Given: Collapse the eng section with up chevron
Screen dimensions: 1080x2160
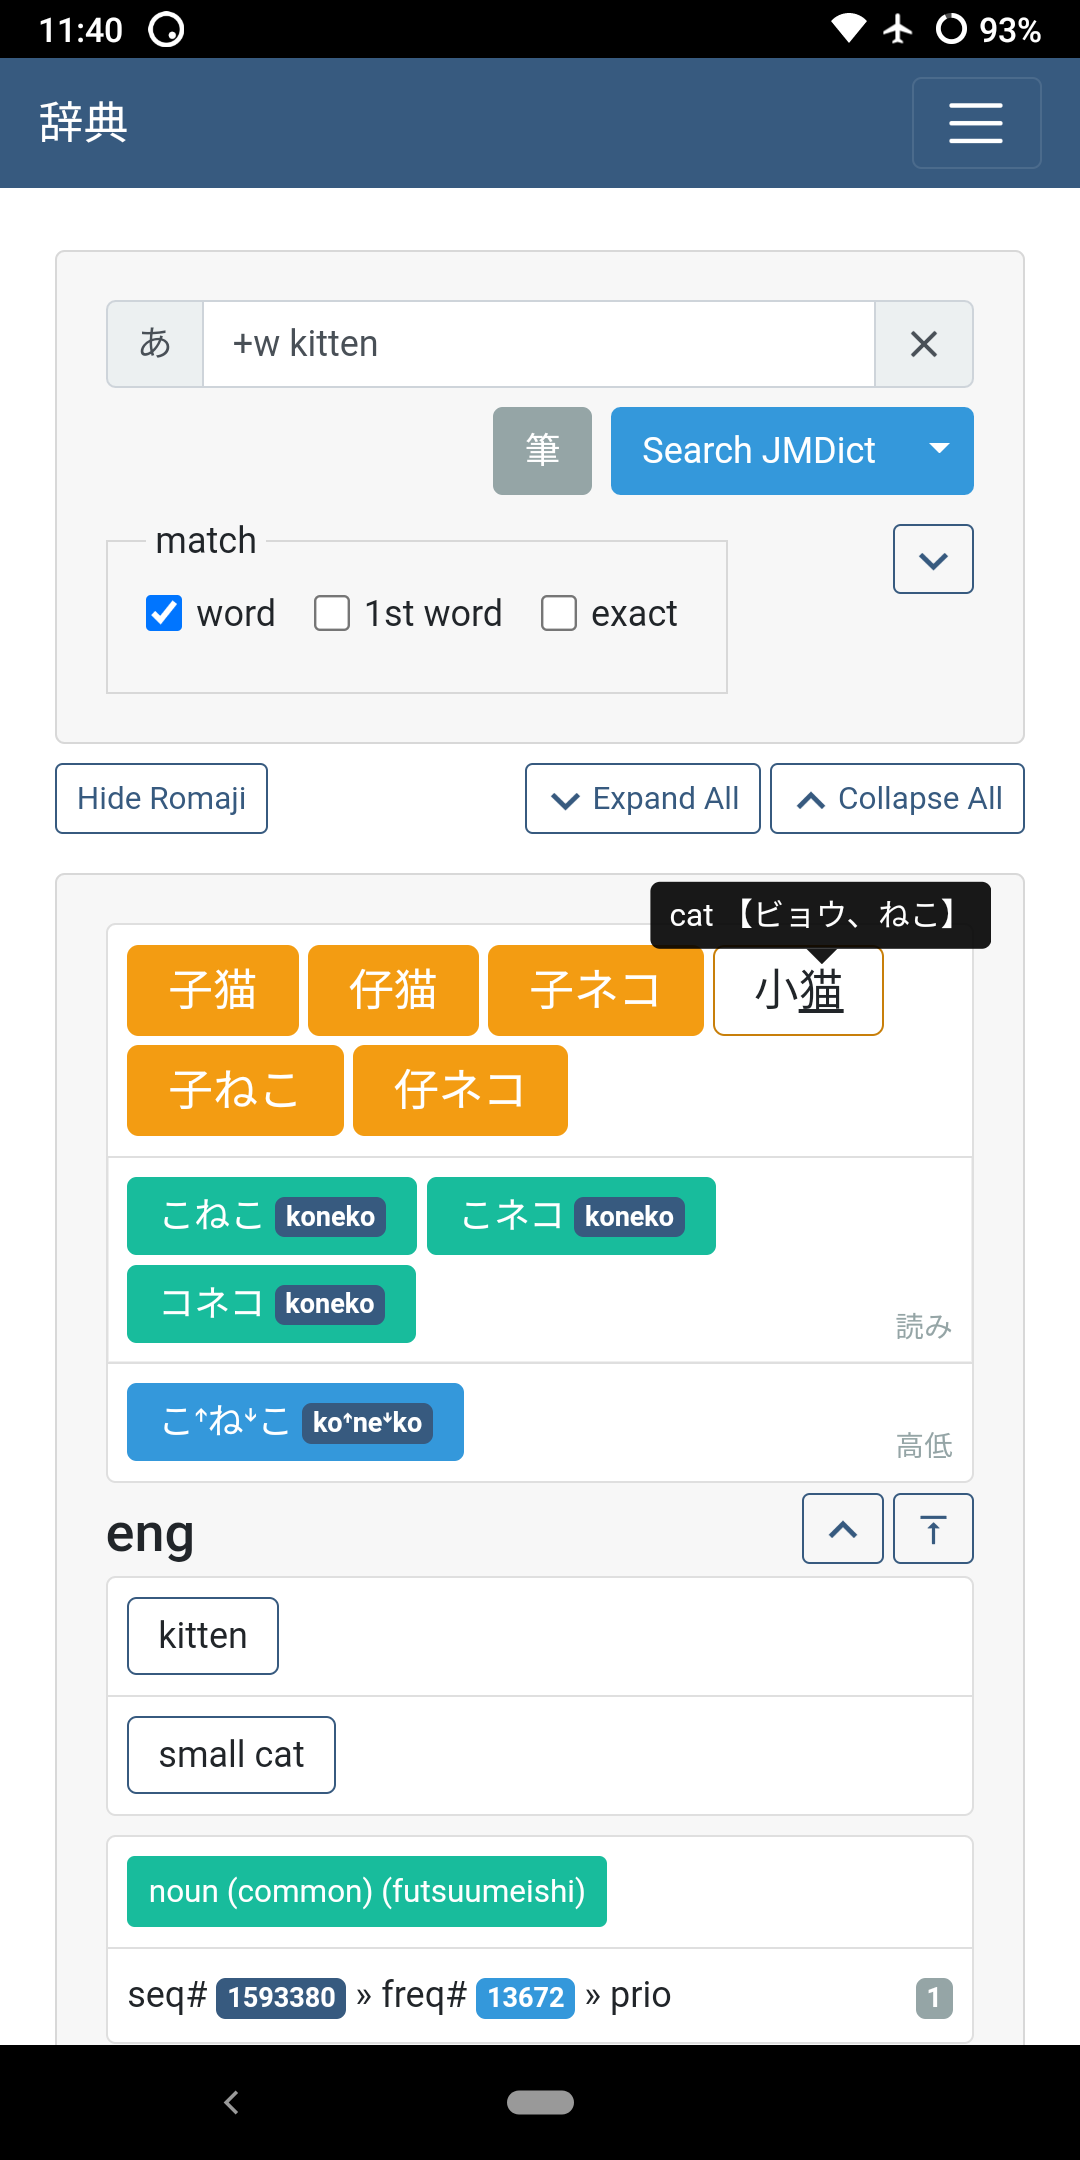Looking at the screenshot, I should [x=842, y=1529].
